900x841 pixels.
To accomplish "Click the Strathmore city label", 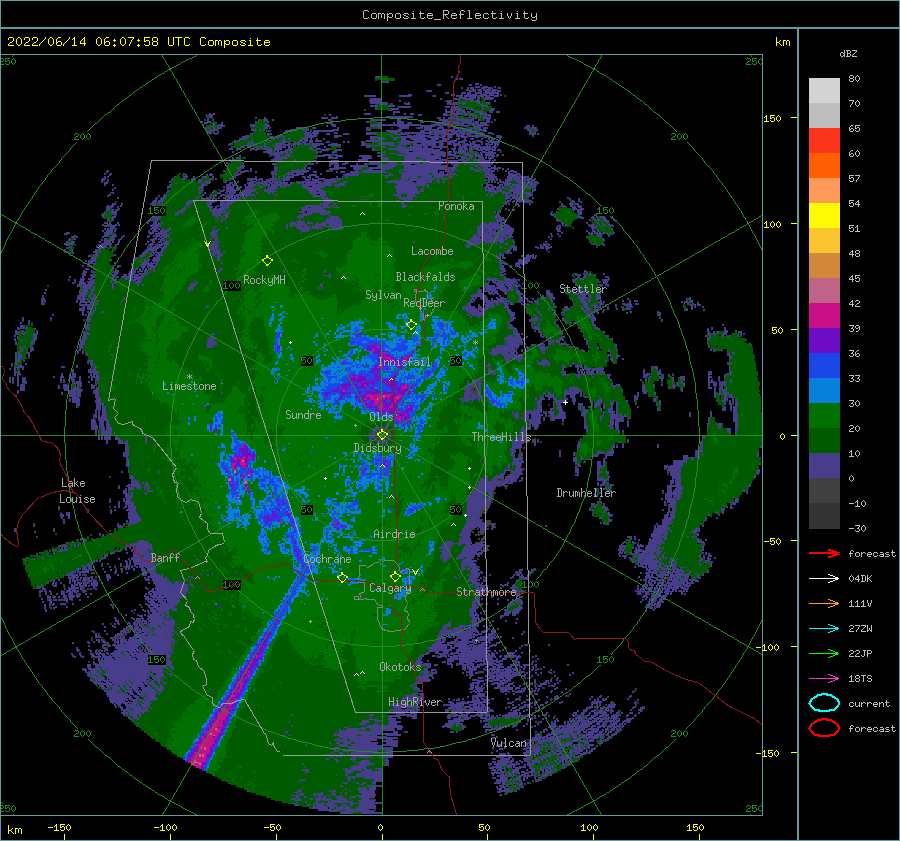I will coord(486,592).
